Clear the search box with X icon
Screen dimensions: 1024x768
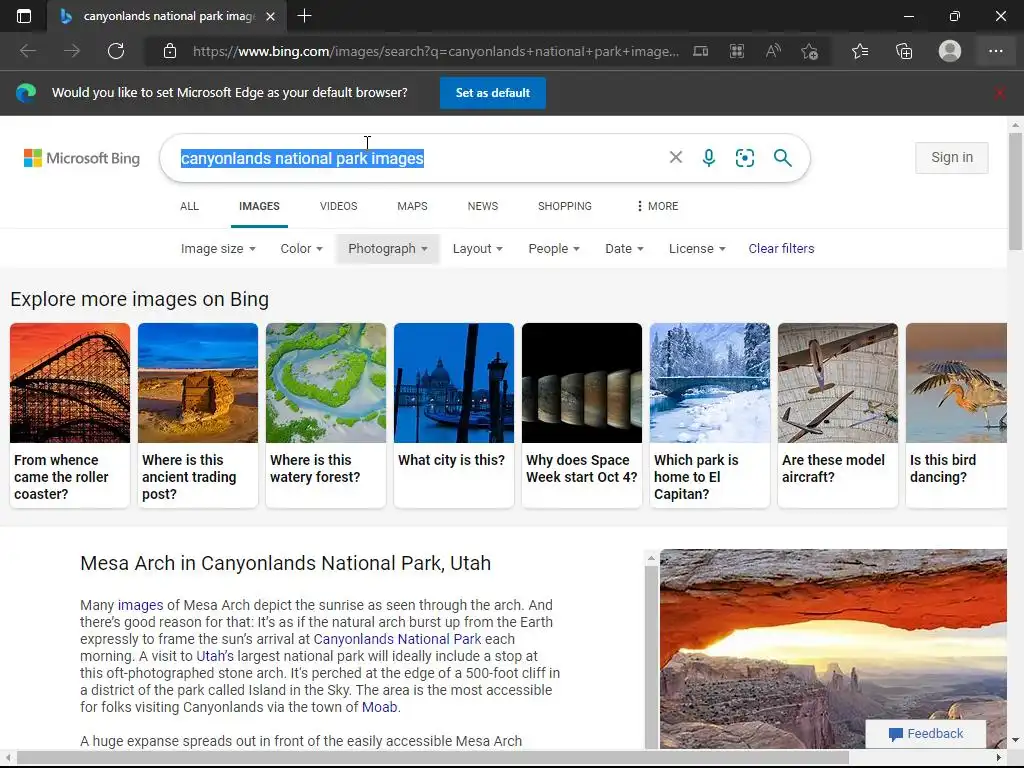point(676,157)
